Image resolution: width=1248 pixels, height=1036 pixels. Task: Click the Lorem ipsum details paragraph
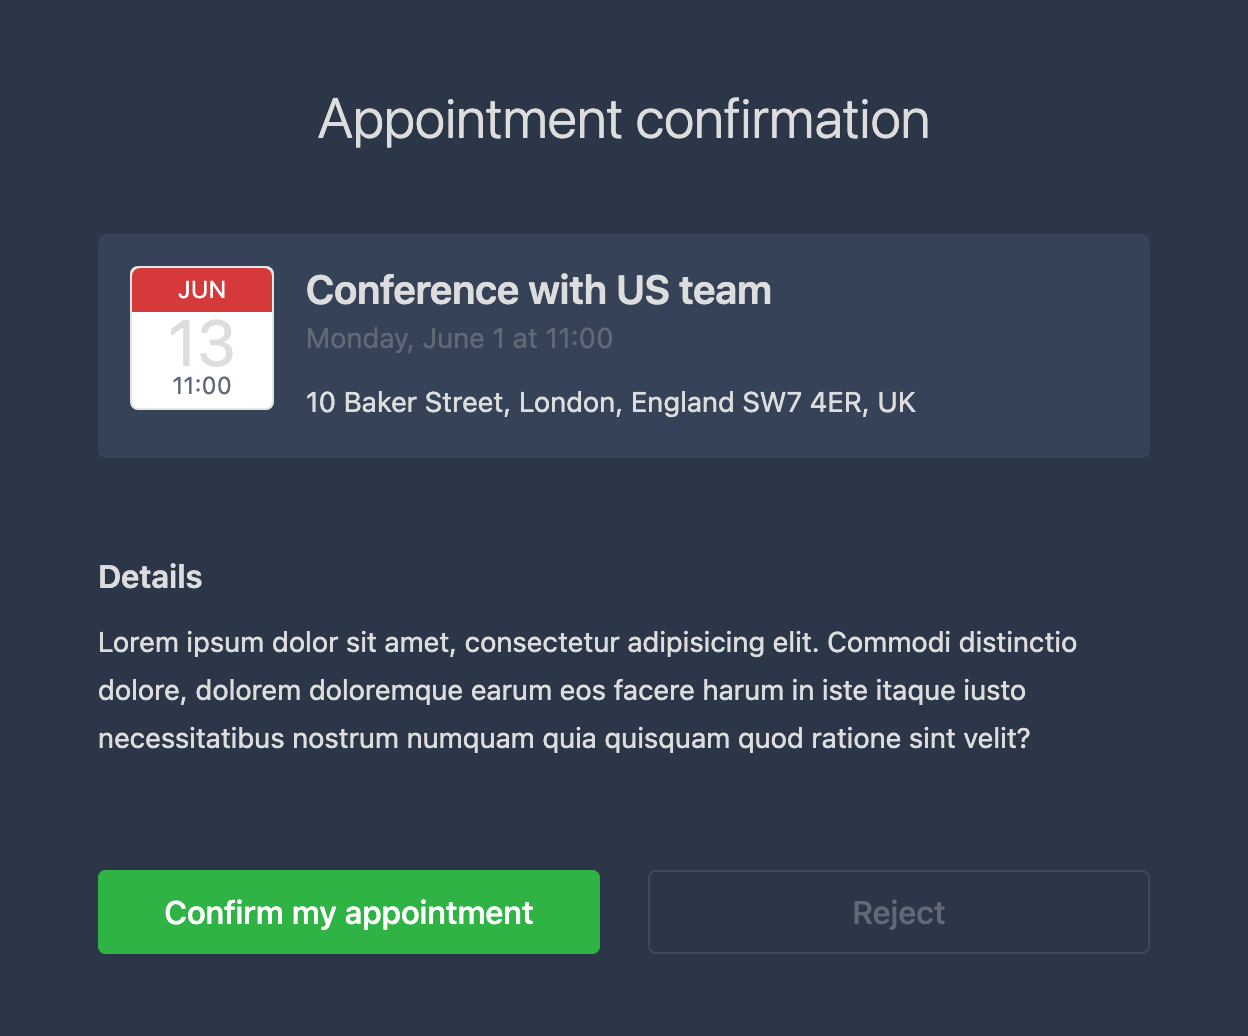click(588, 690)
